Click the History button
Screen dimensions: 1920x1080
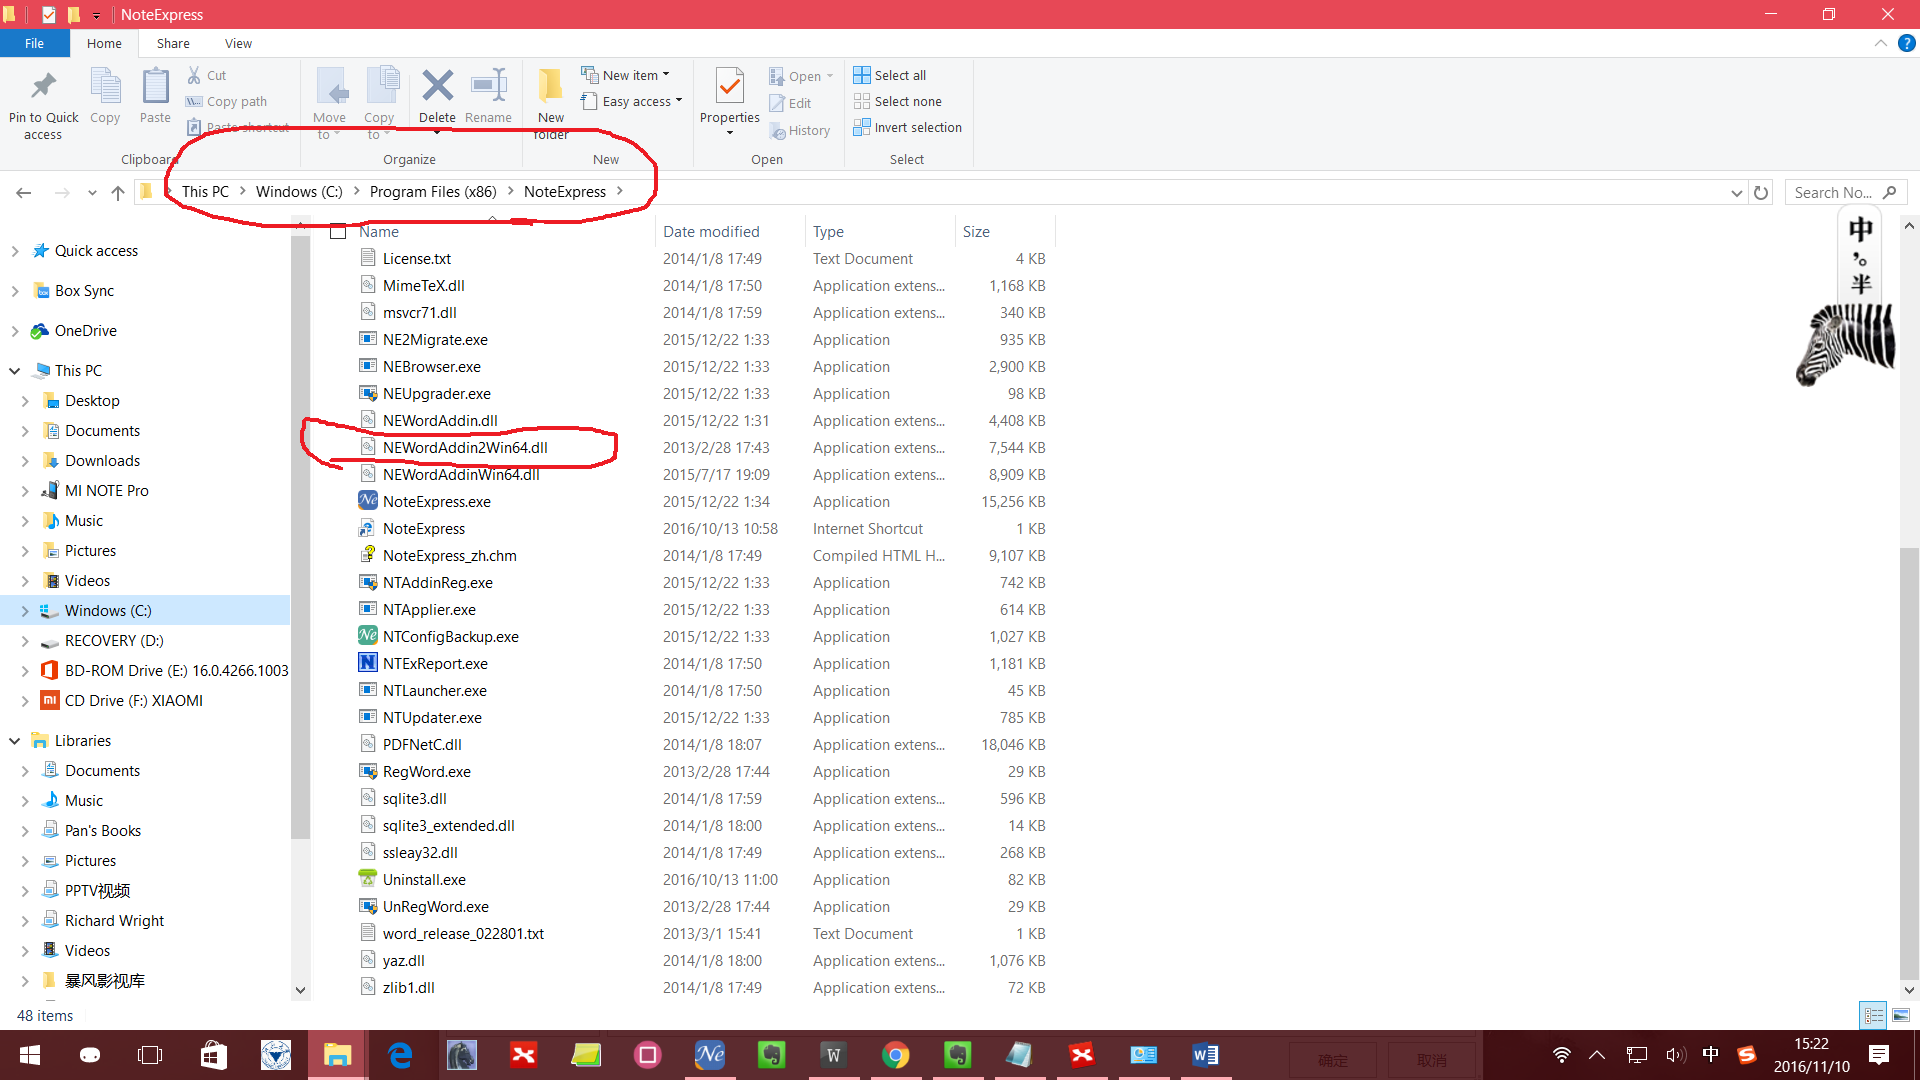coord(800,130)
